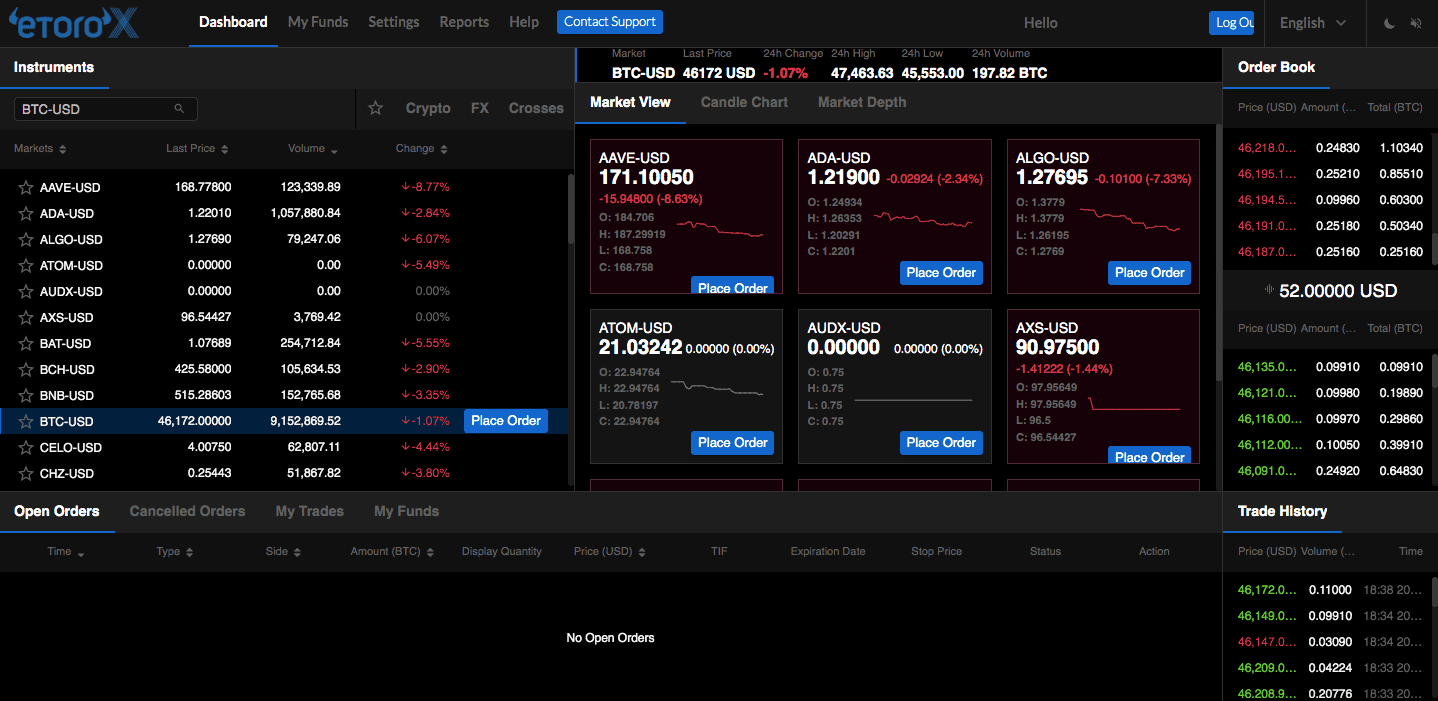
Task: Click the Contact Support button
Action: (x=609, y=21)
